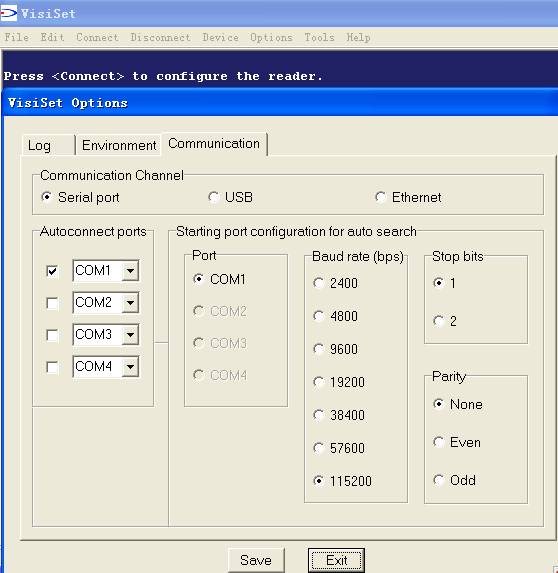Select Even parity option
The image size is (558, 573).
click(x=457, y=442)
